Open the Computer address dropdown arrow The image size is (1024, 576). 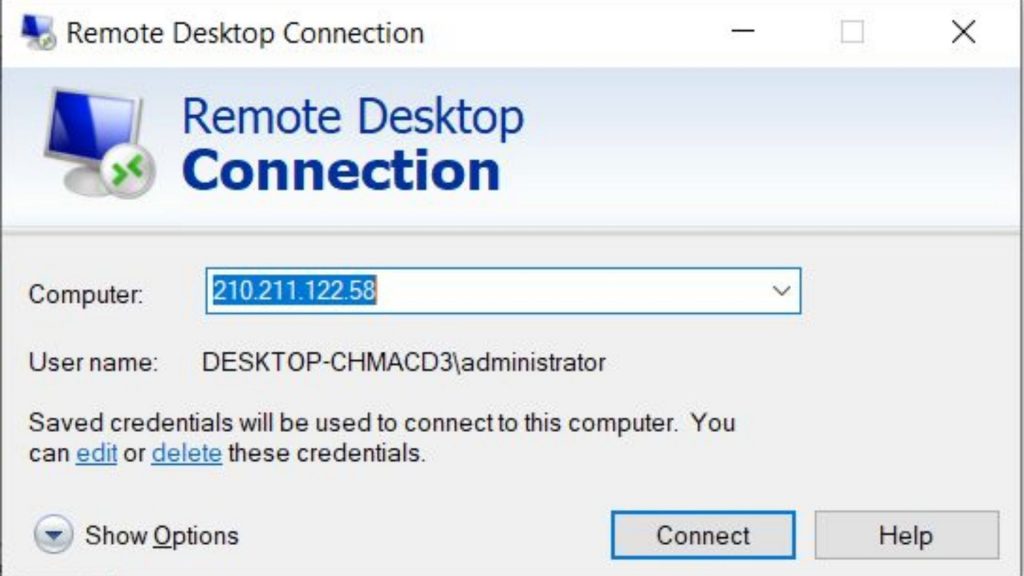[x=780, y=291]
